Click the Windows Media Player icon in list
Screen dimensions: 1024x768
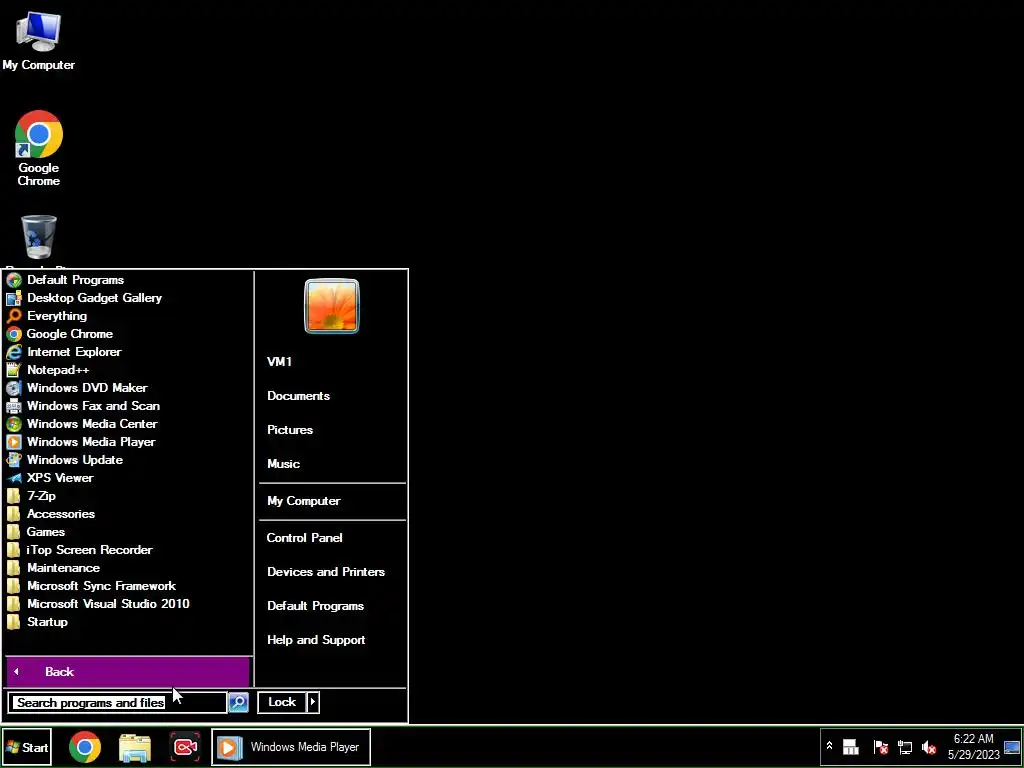[x=14, y=442]
